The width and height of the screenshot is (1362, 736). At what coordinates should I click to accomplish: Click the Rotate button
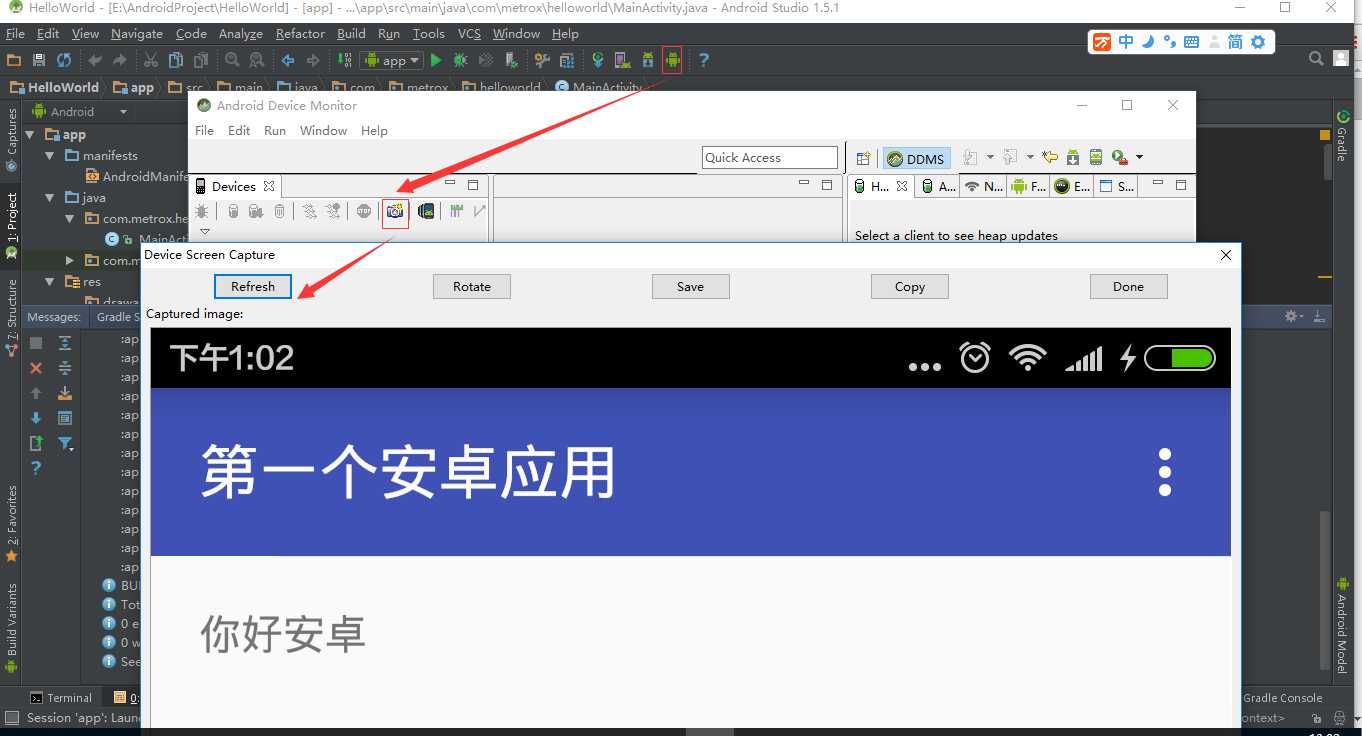(x=472, y=287)
